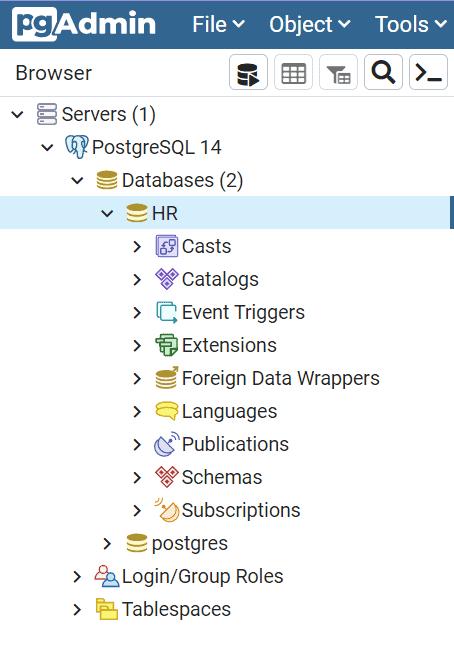Image resolution: width=454 pixels, height=652 pixels.
Task: Open the Object menu
Action: point(310,24)
